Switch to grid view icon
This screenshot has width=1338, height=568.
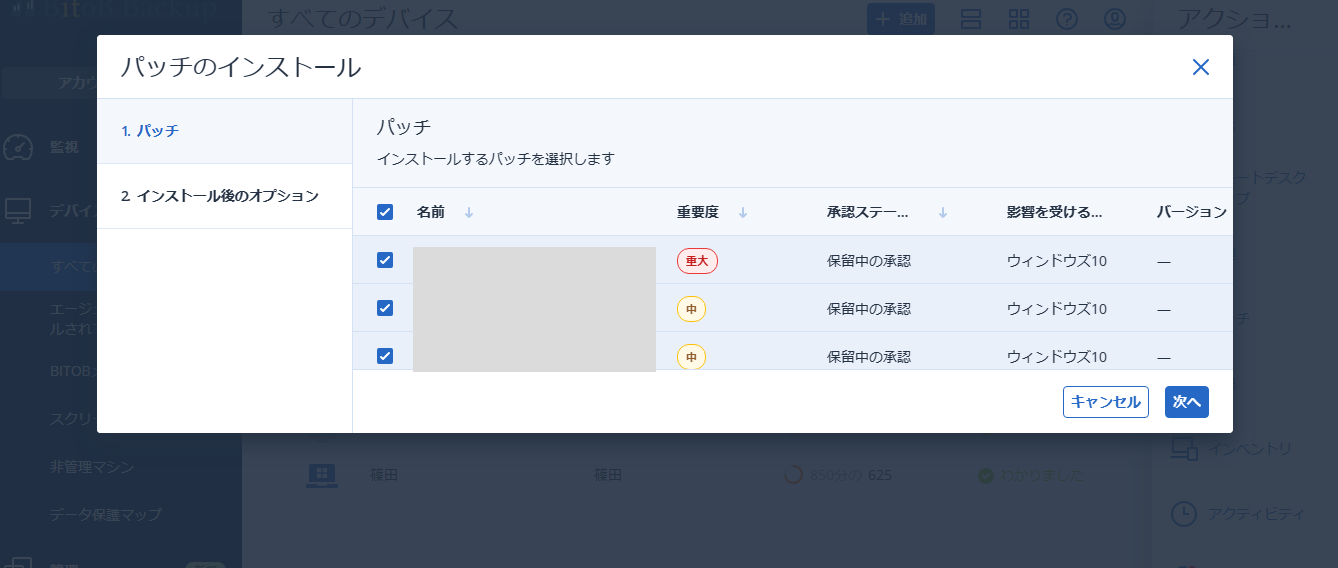pyautogui.click(x=1019, y=19)
